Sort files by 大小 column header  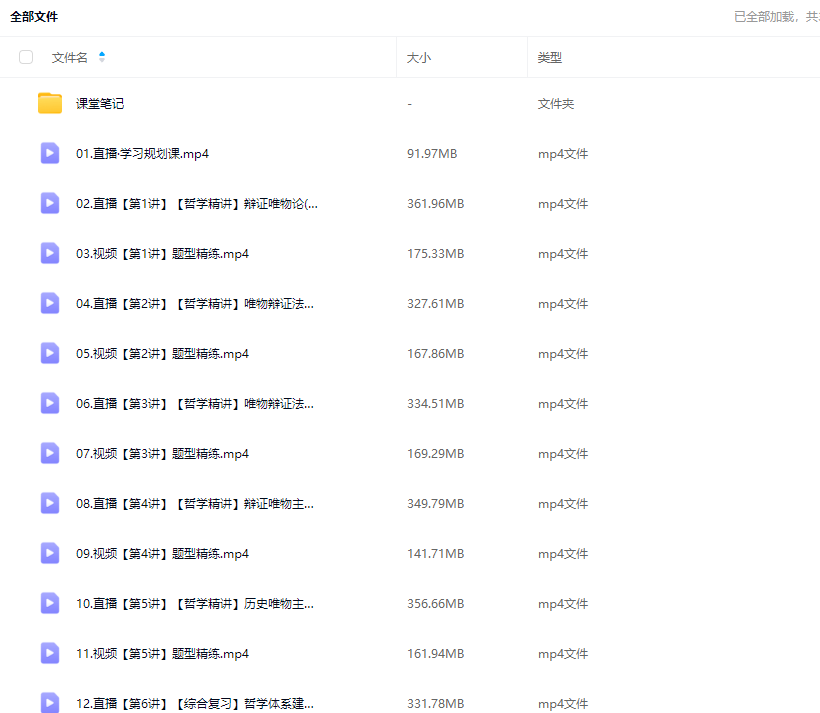pos(419,58)
